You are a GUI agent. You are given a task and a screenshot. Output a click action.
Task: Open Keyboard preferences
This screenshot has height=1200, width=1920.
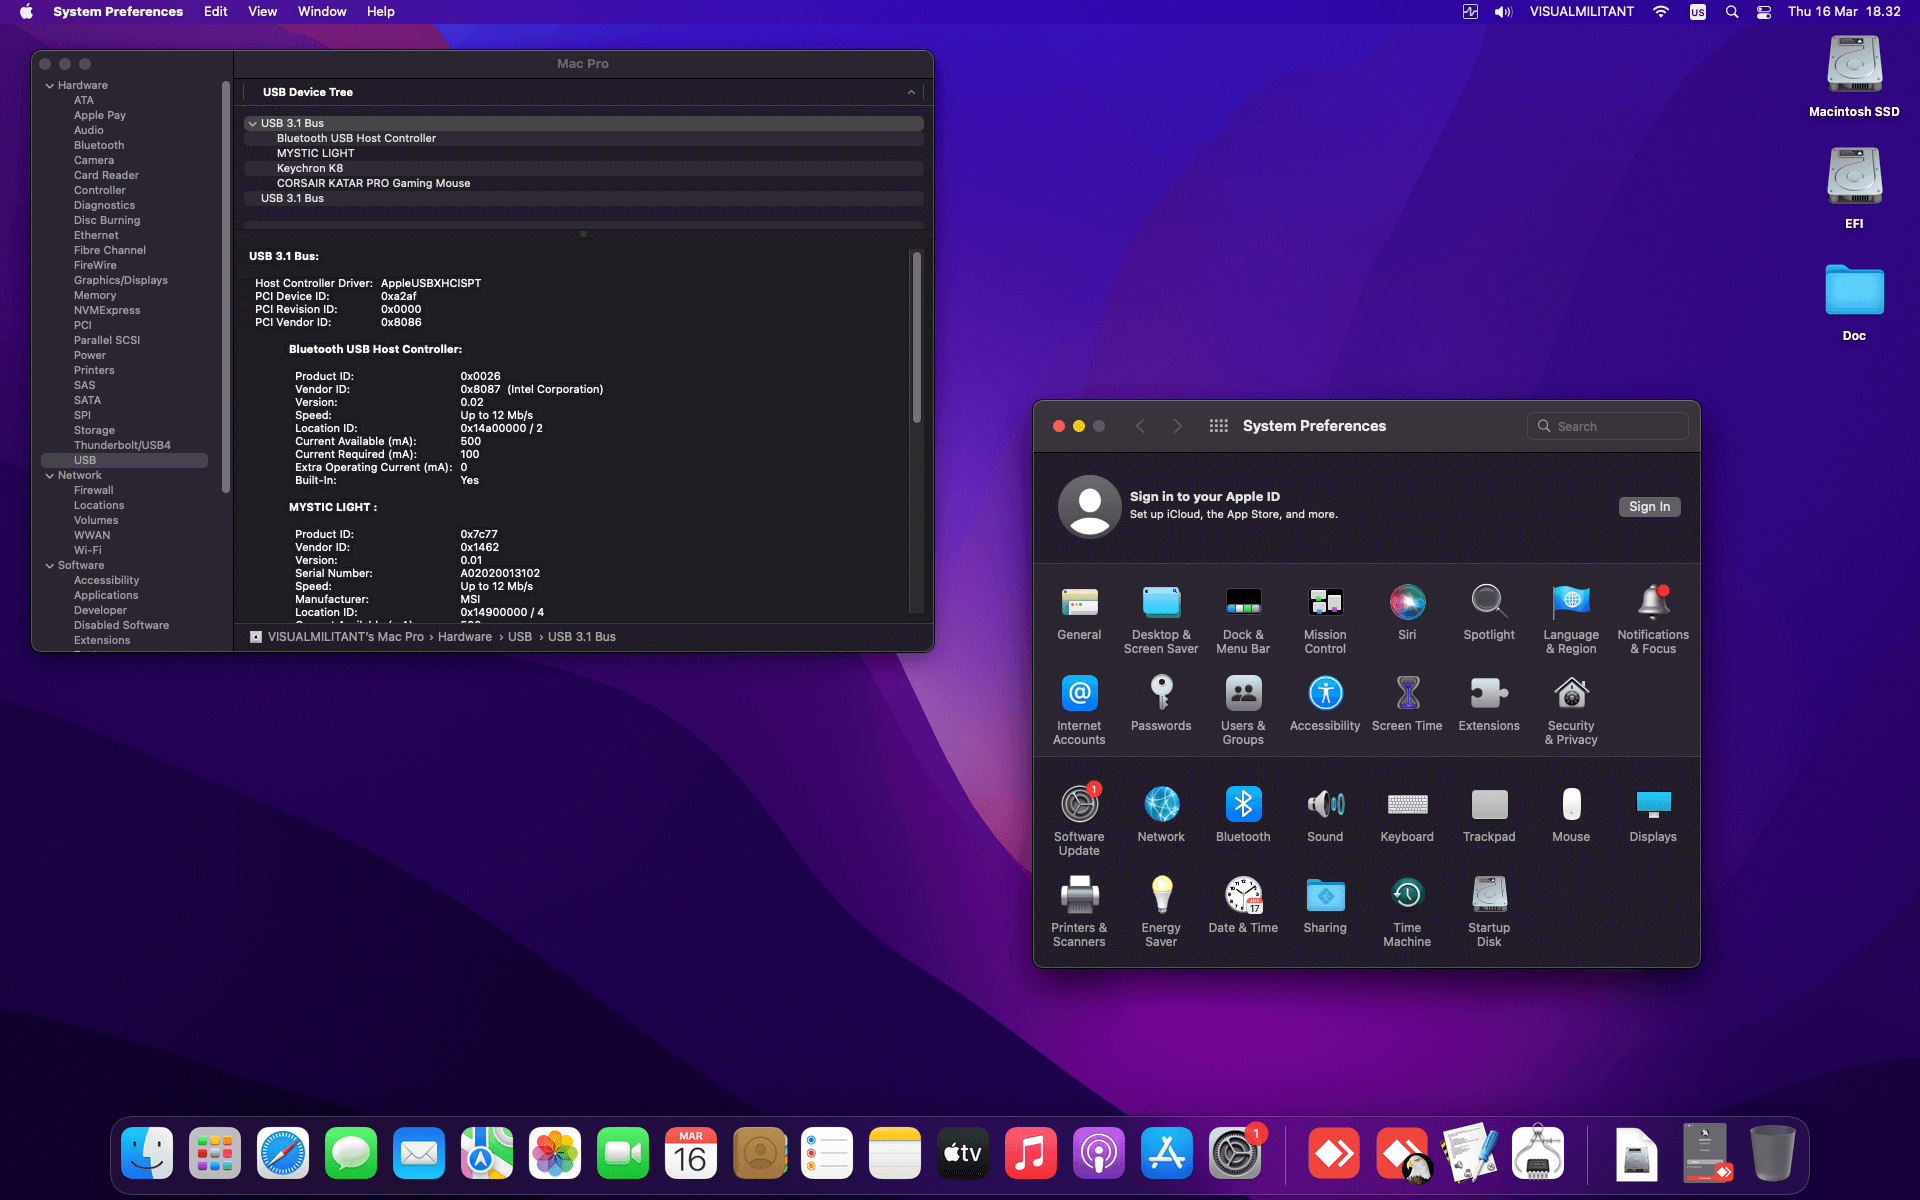[x=1407, y=803]
